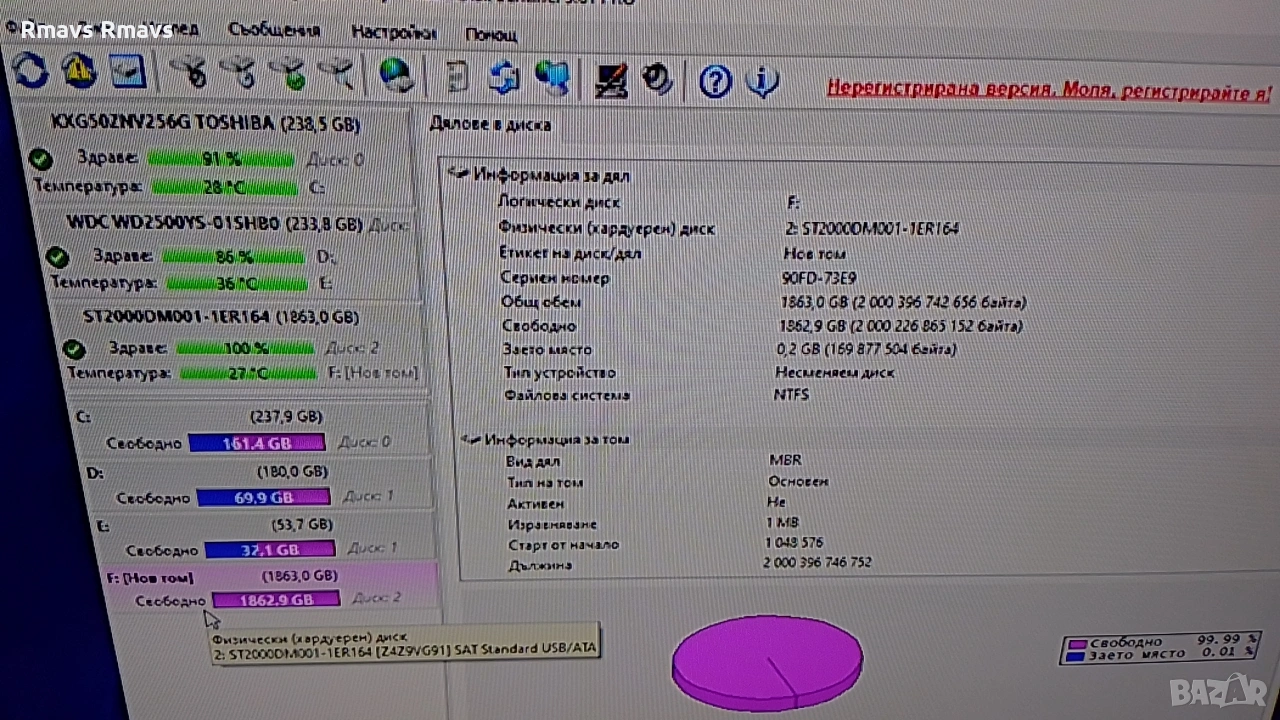1280x720 pixels.
Task: Click the physical disk value '2: ST2000DM001-1ER164'
Action: (x=872, y=229)
